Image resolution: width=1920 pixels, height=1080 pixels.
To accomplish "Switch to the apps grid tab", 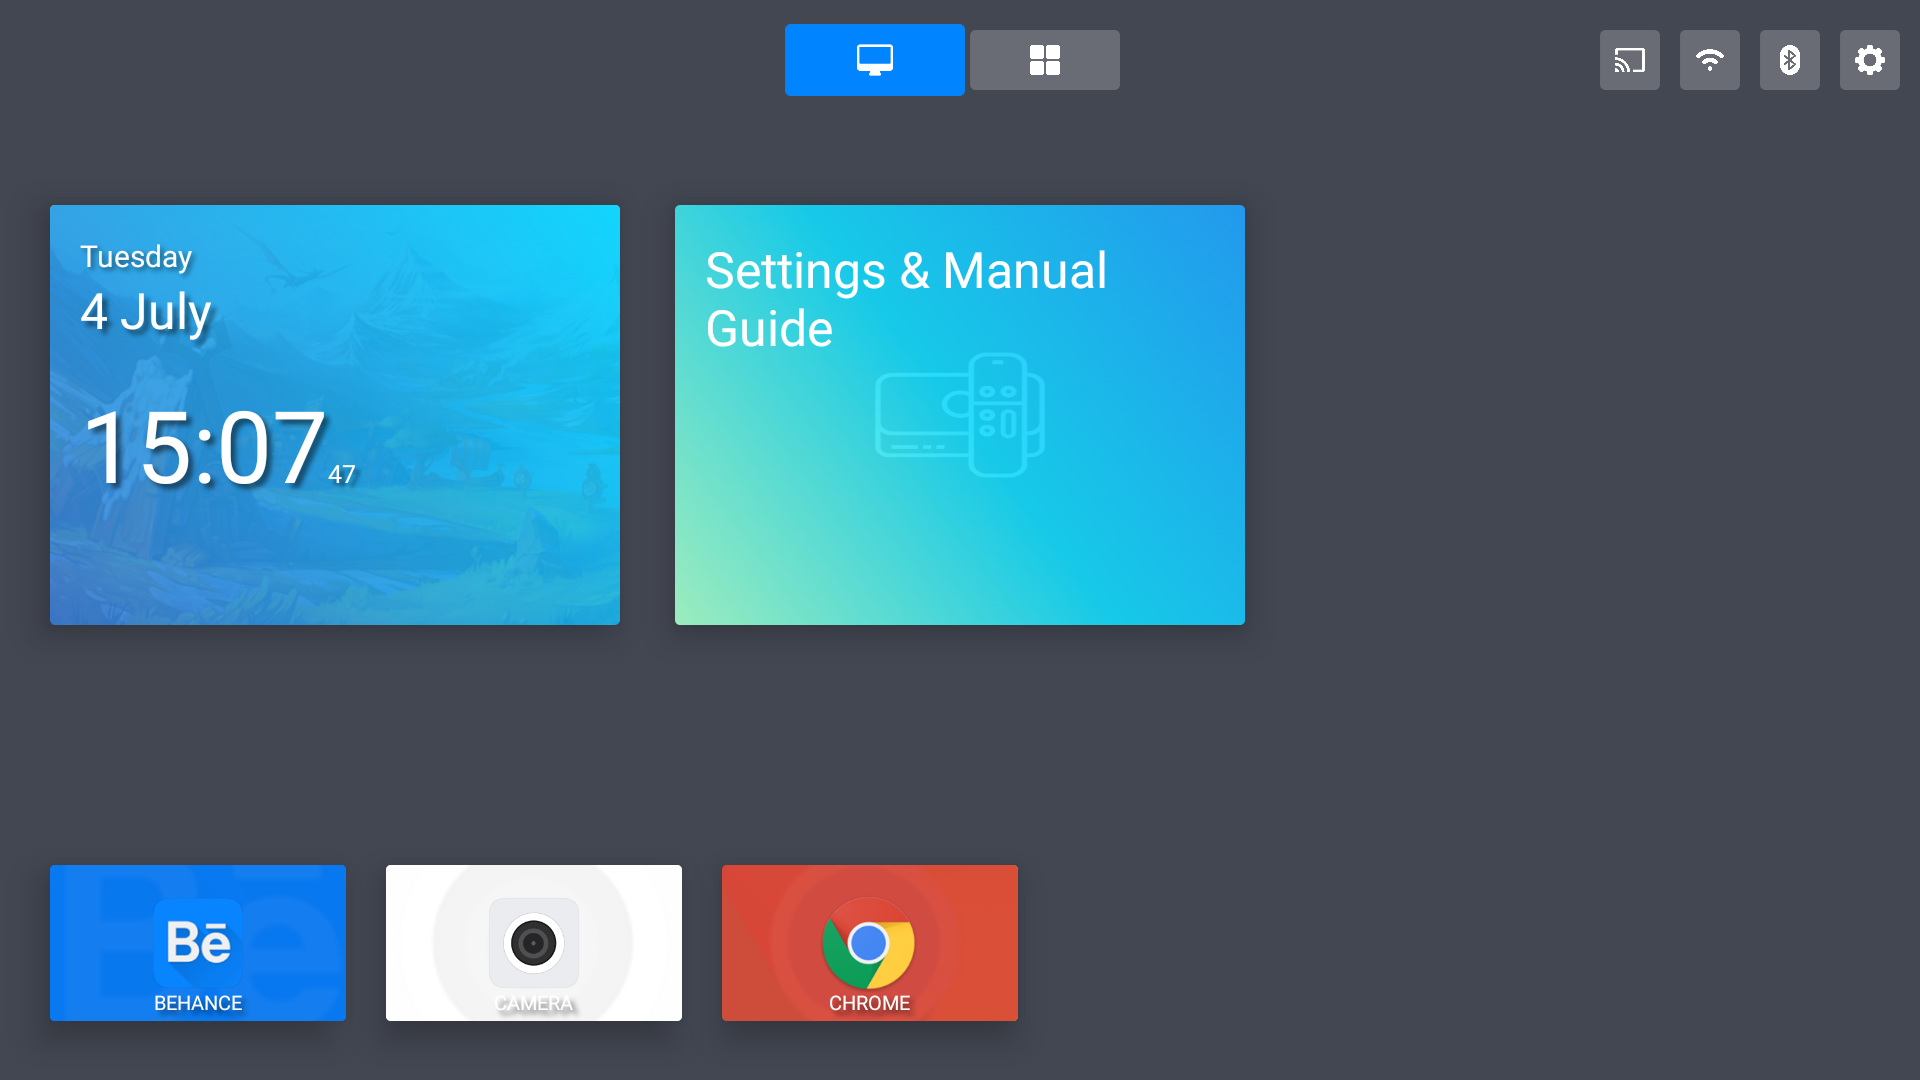I will 1044,60.
